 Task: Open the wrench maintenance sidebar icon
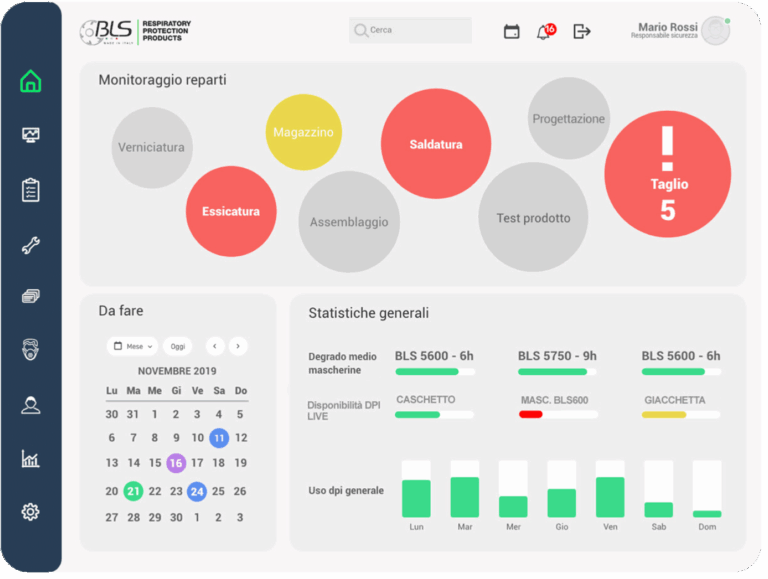31,245
